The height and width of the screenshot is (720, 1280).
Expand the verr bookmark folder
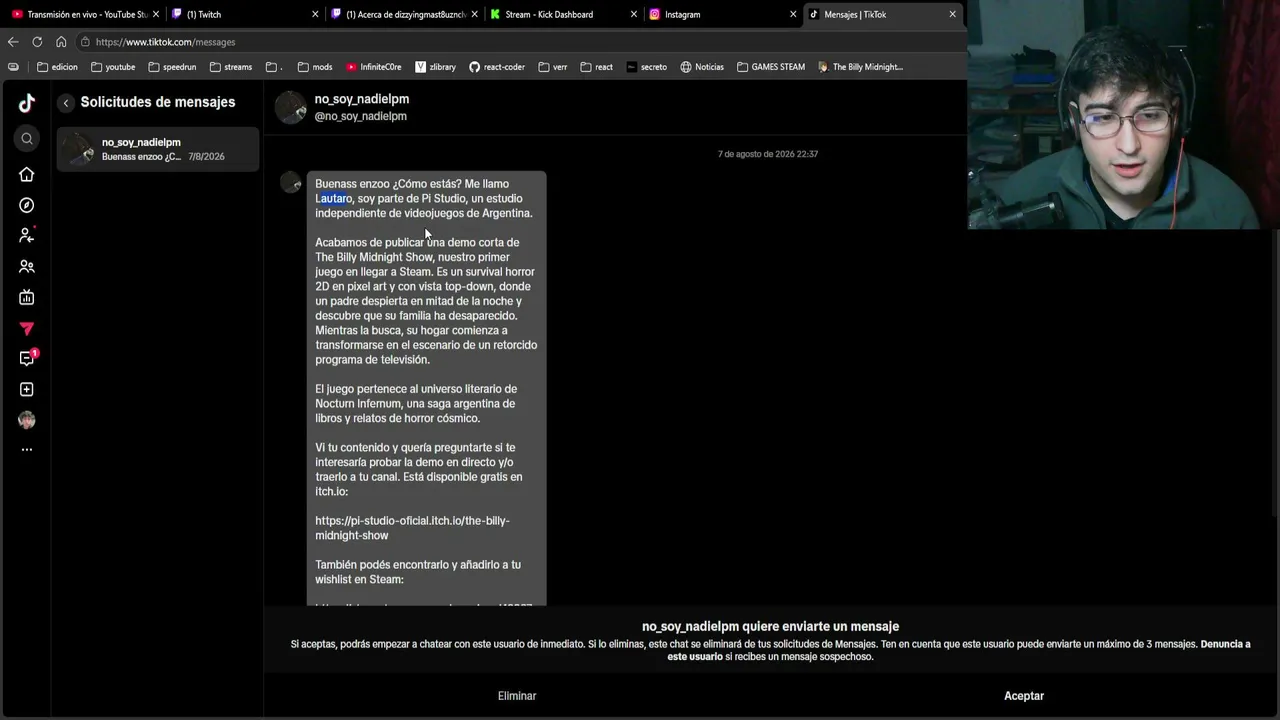coord(553,67)
